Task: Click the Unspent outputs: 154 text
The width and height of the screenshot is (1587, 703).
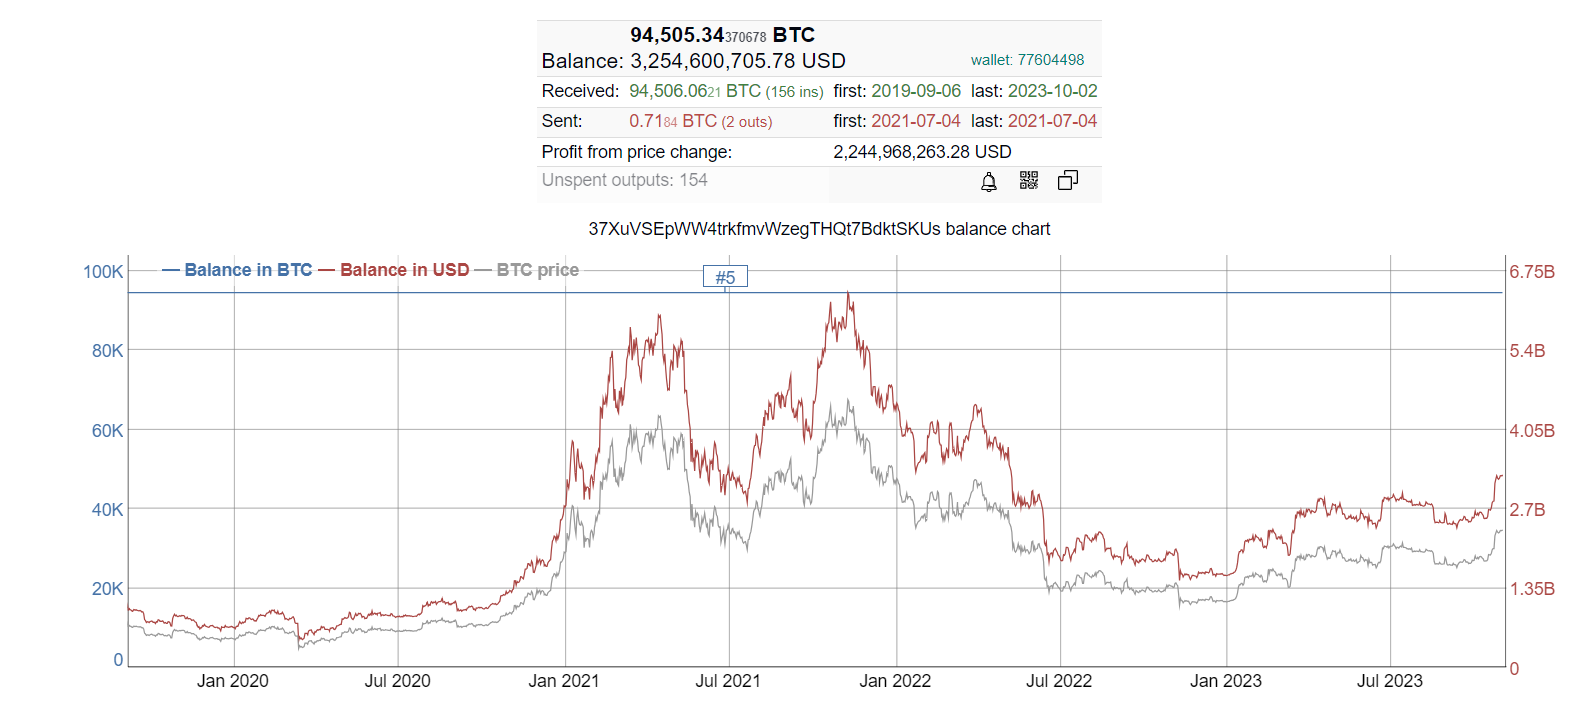Action: pos(624,180)
